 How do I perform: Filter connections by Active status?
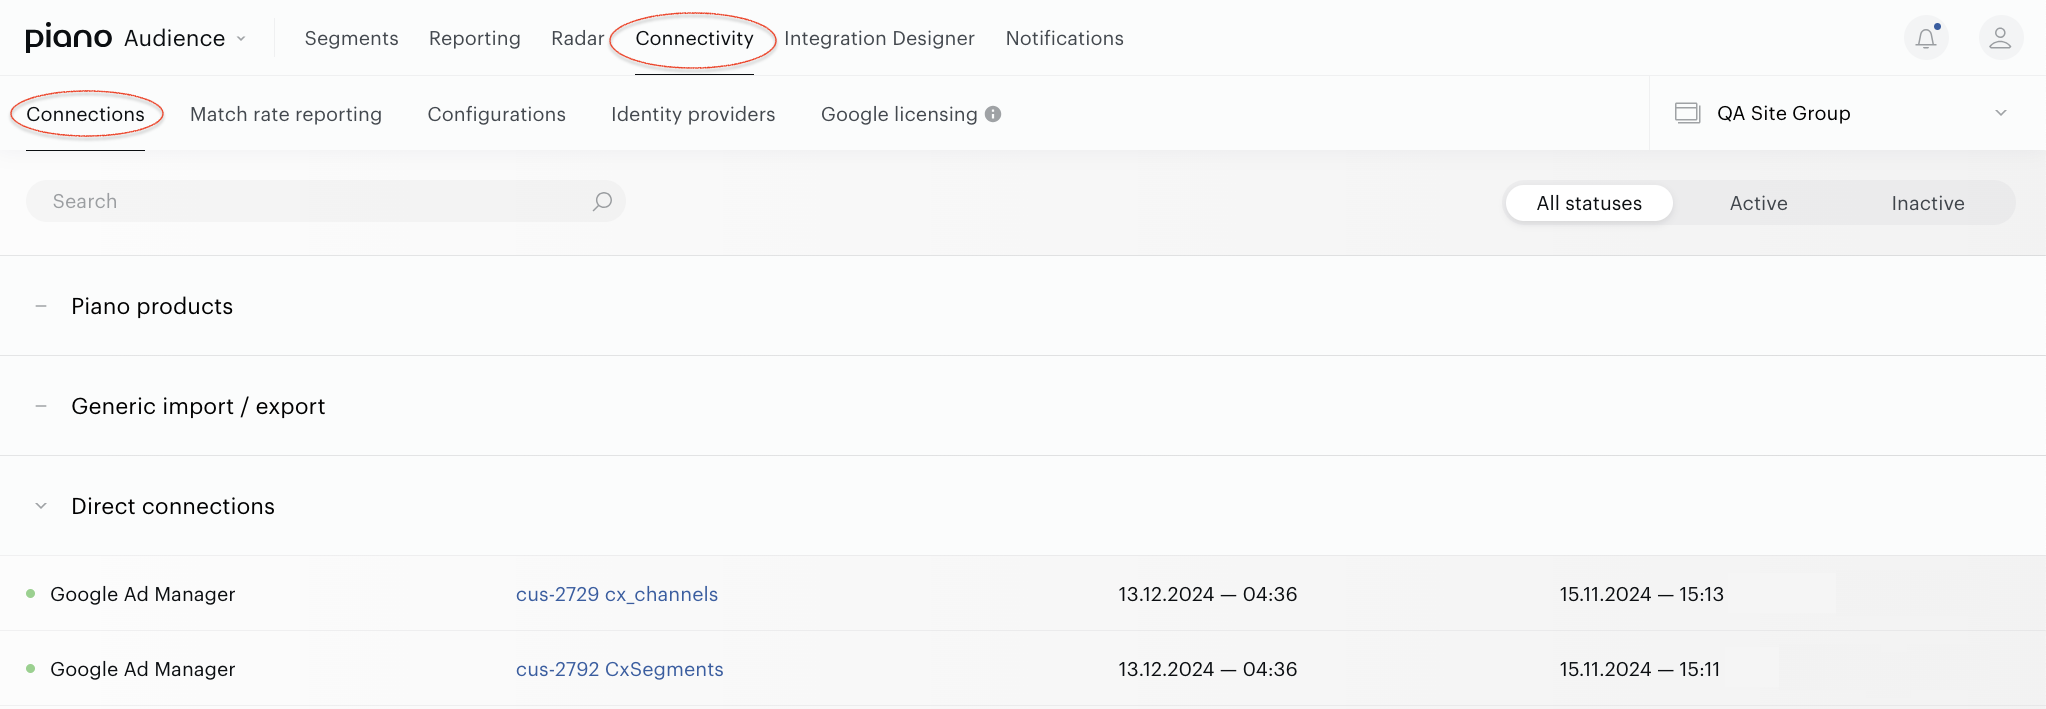tap(1758, 203)
